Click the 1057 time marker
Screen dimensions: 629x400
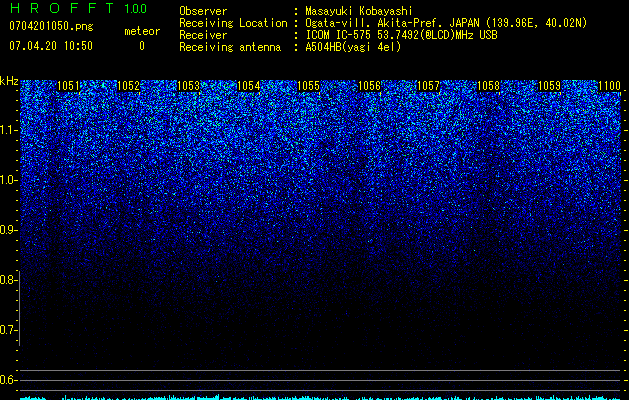pos(429,86)
